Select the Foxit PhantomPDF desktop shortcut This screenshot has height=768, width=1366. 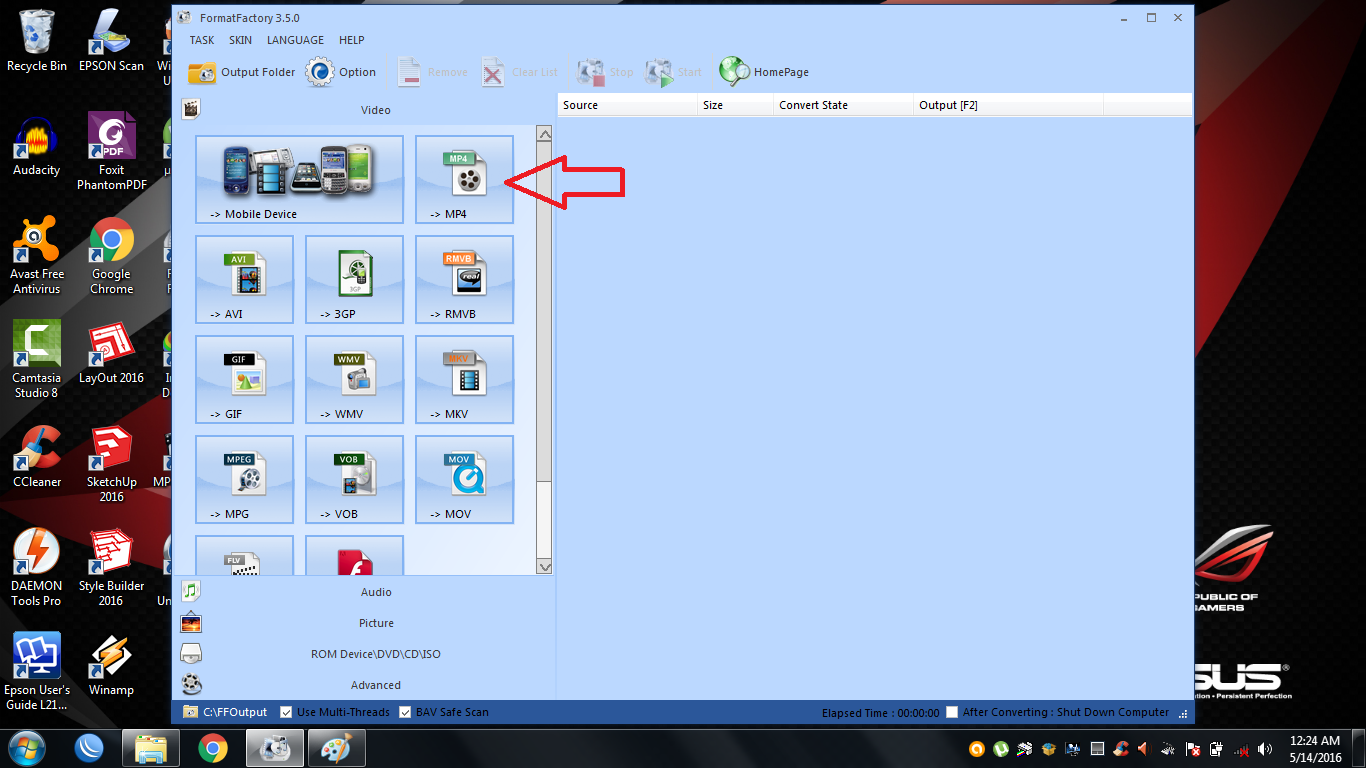[x=111, y=152]
